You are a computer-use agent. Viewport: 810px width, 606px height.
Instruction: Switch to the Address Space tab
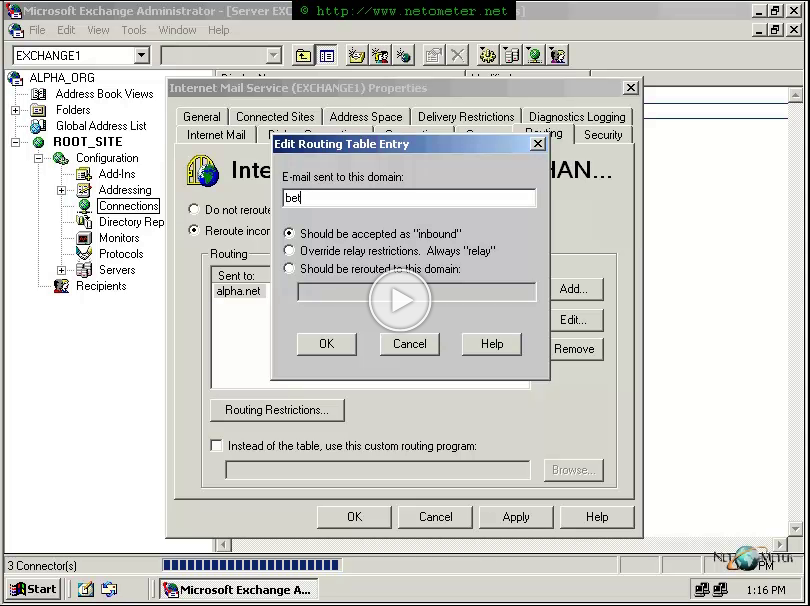366,117
